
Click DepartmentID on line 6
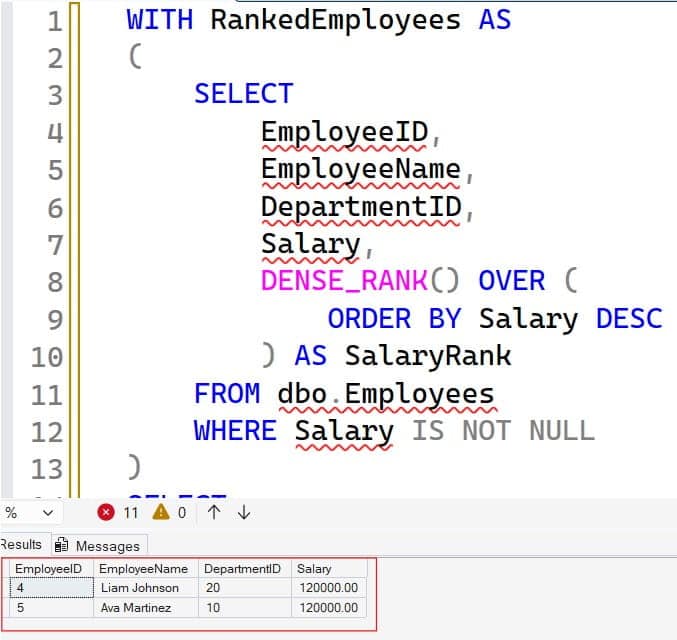pyautogui.click(x=361, y=206)
